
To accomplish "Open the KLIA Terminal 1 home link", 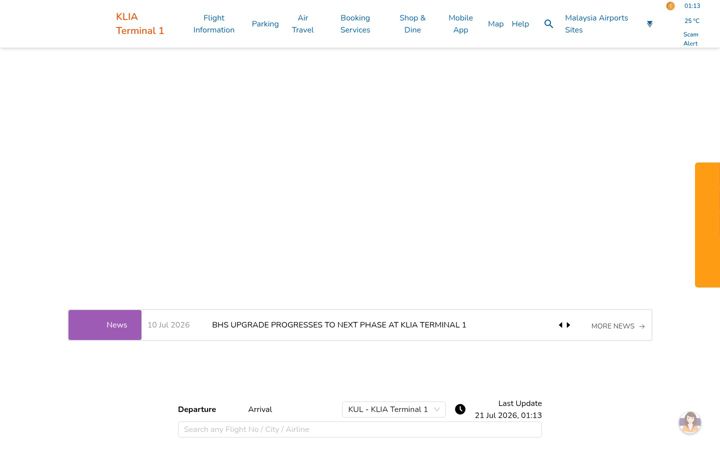I will coord(140,23).
